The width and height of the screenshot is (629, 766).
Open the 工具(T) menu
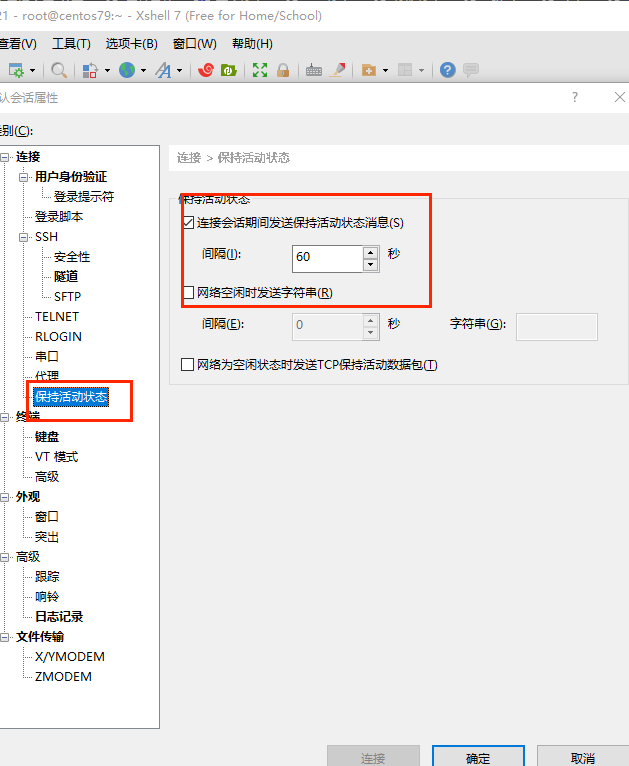pyautogui.click(x=71, y=44)
